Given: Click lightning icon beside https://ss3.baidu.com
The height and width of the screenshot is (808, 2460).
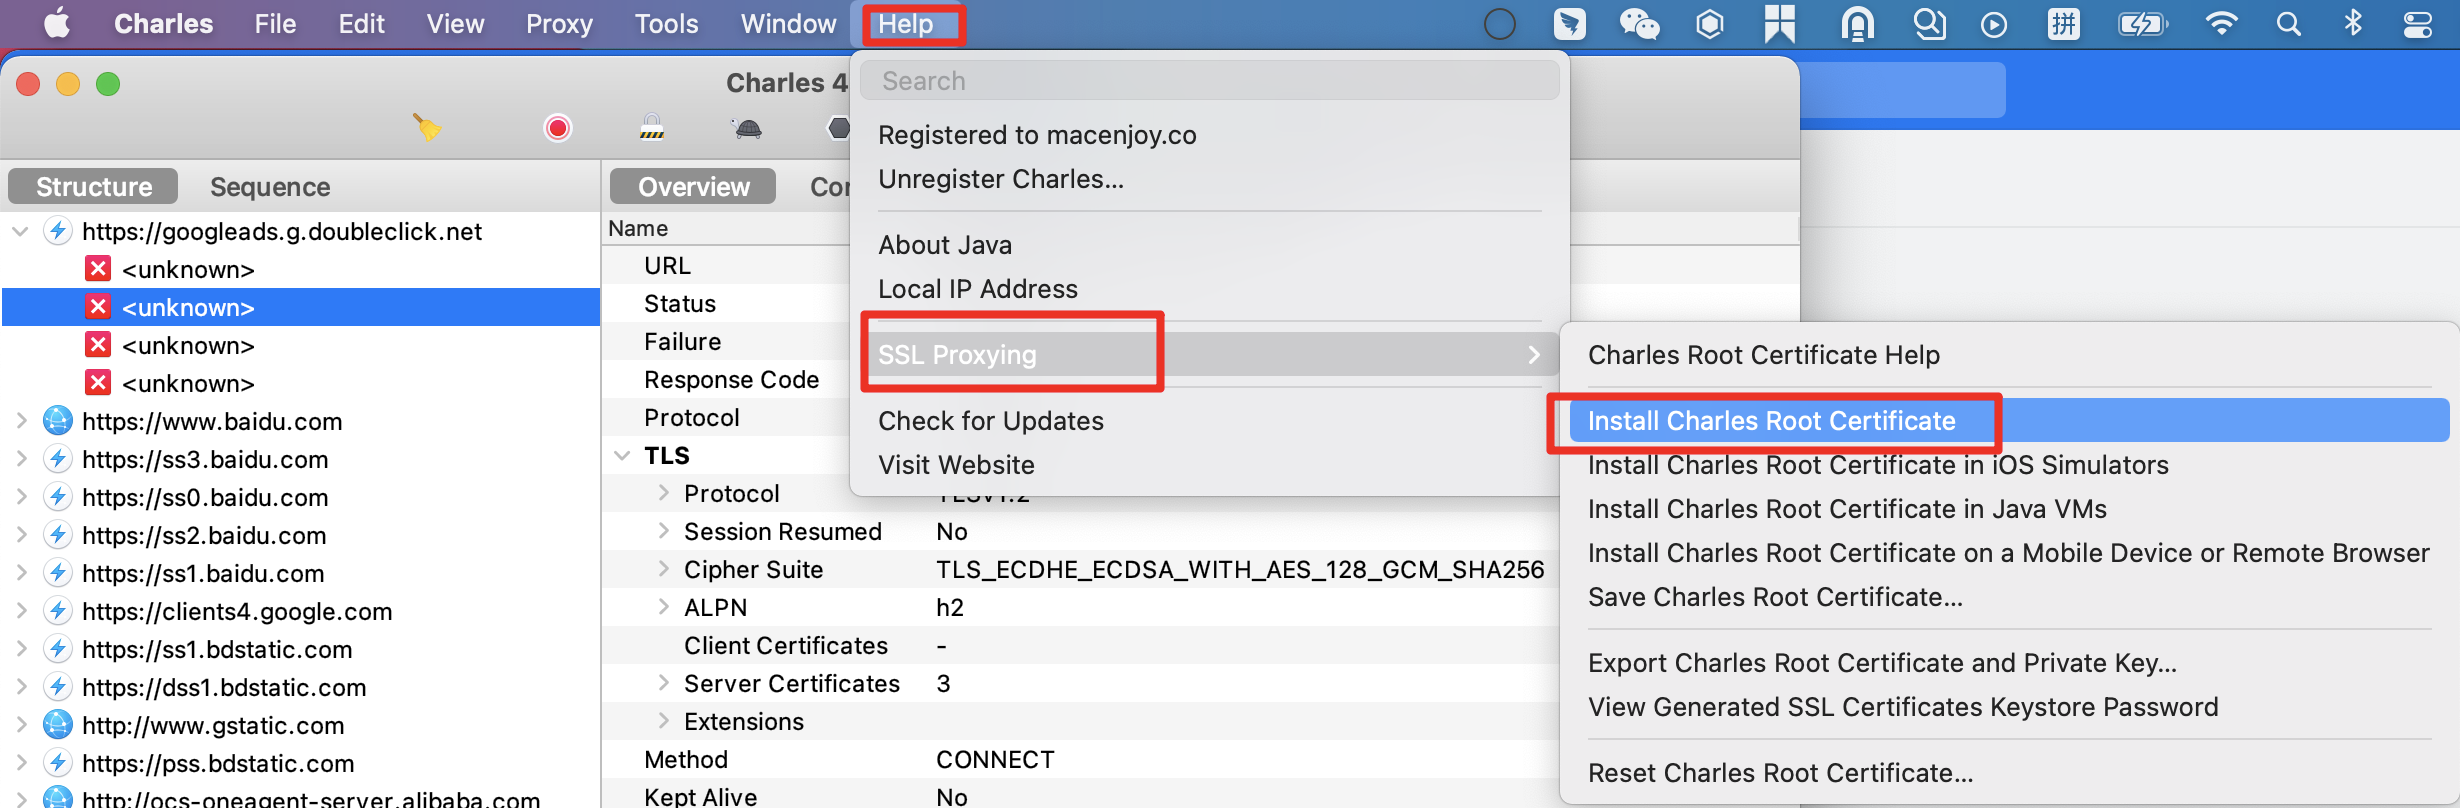Looking at the screenshot, I should [x=58, y=459].
